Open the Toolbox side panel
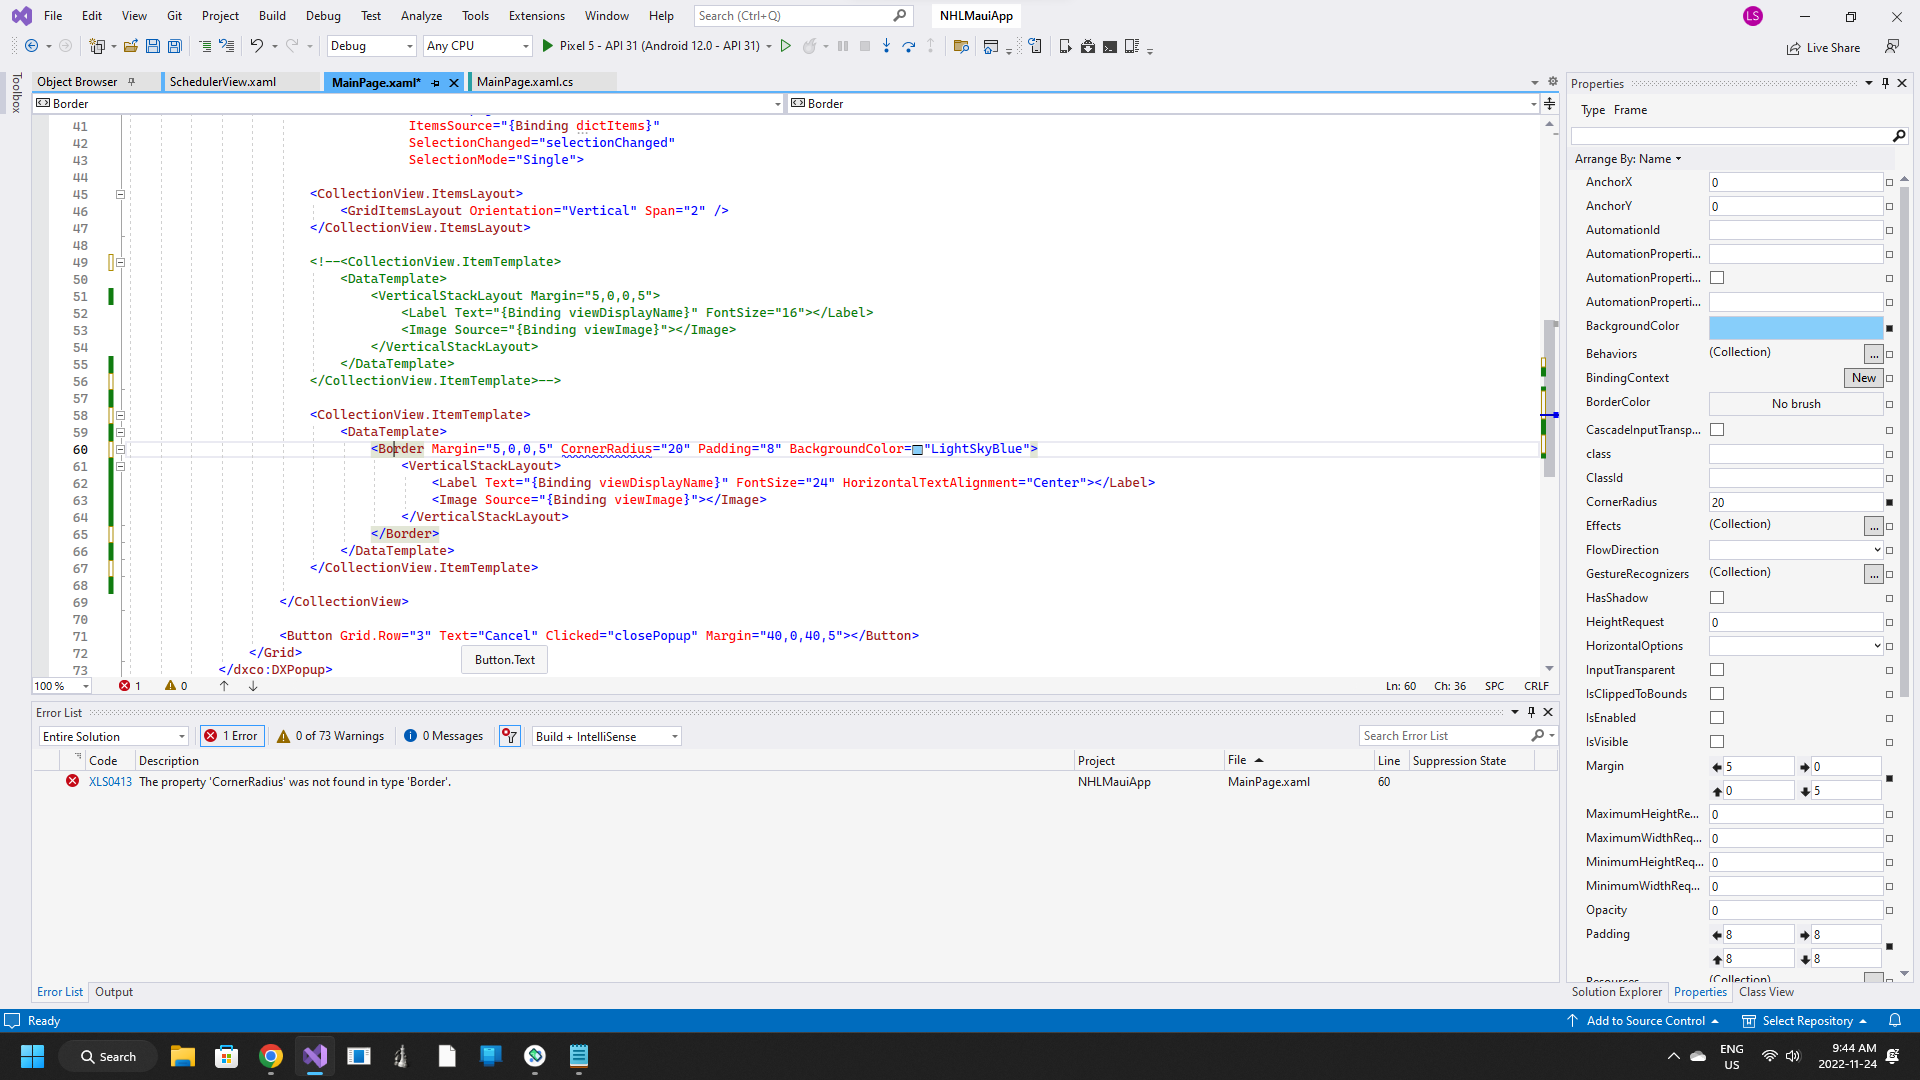Viewport: 1920px width, 1080px height. [16, 92]
